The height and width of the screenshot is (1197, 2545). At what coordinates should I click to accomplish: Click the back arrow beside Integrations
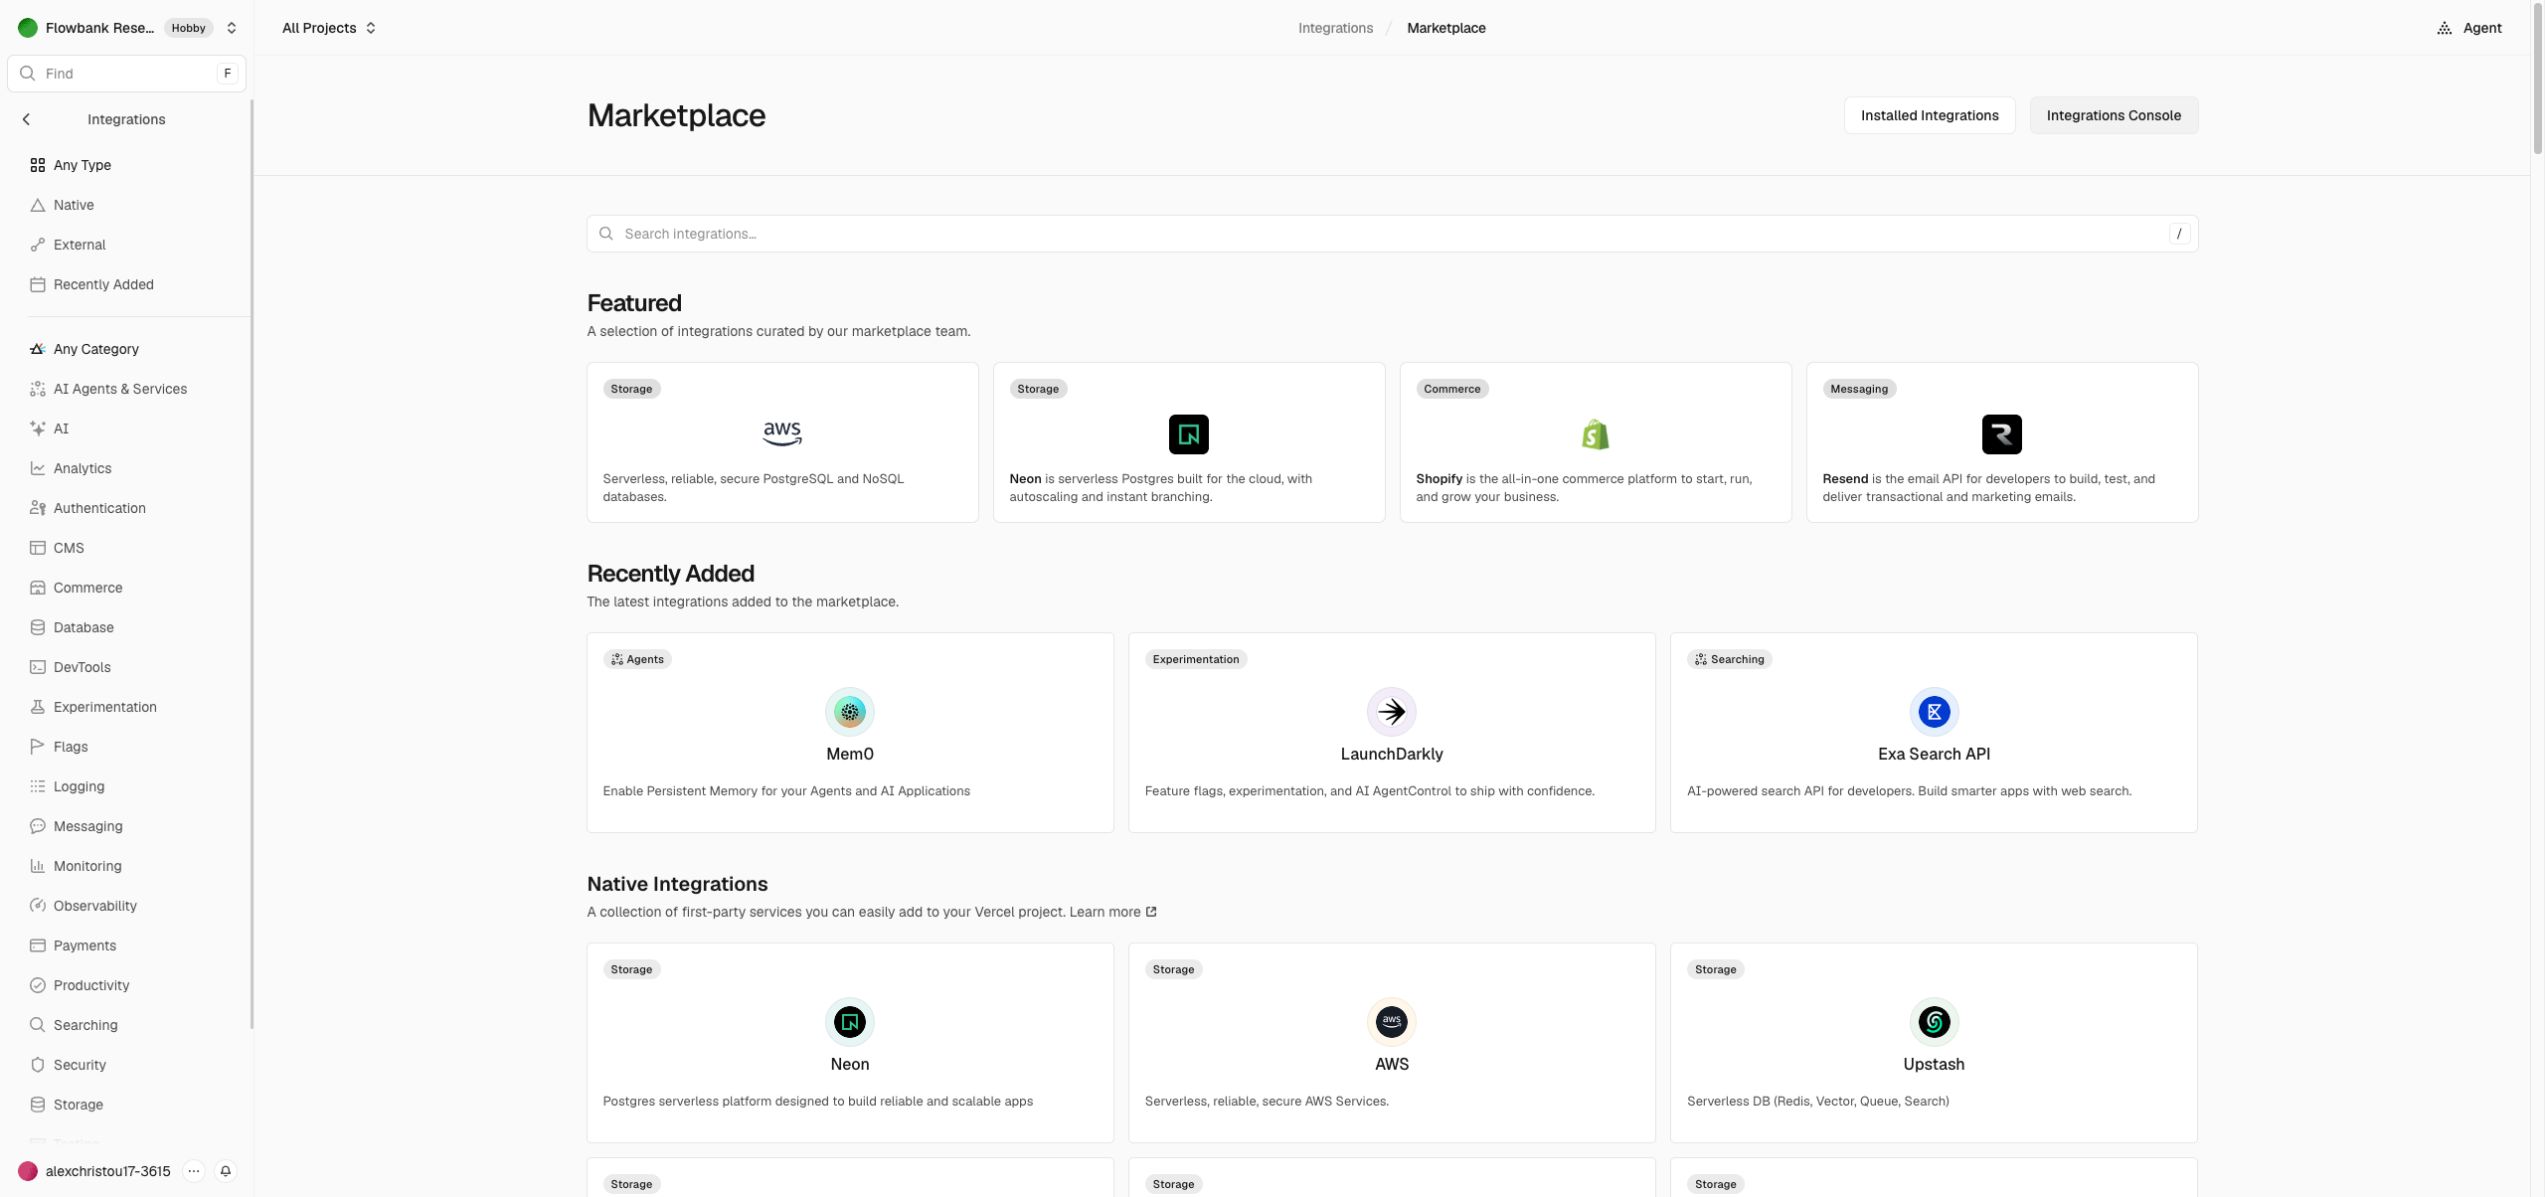coord(26,119)
